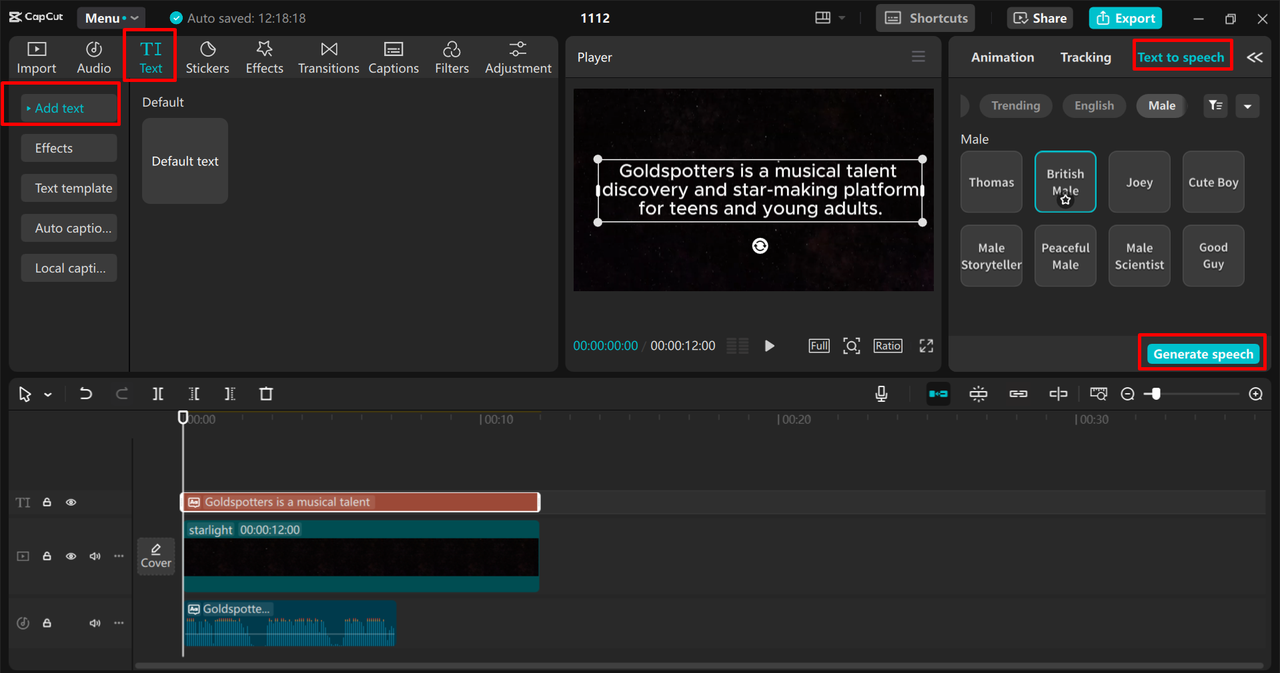
Task: Click the timeline zoom-to-fit ruler icon
Action: [x=1099, y=394]
